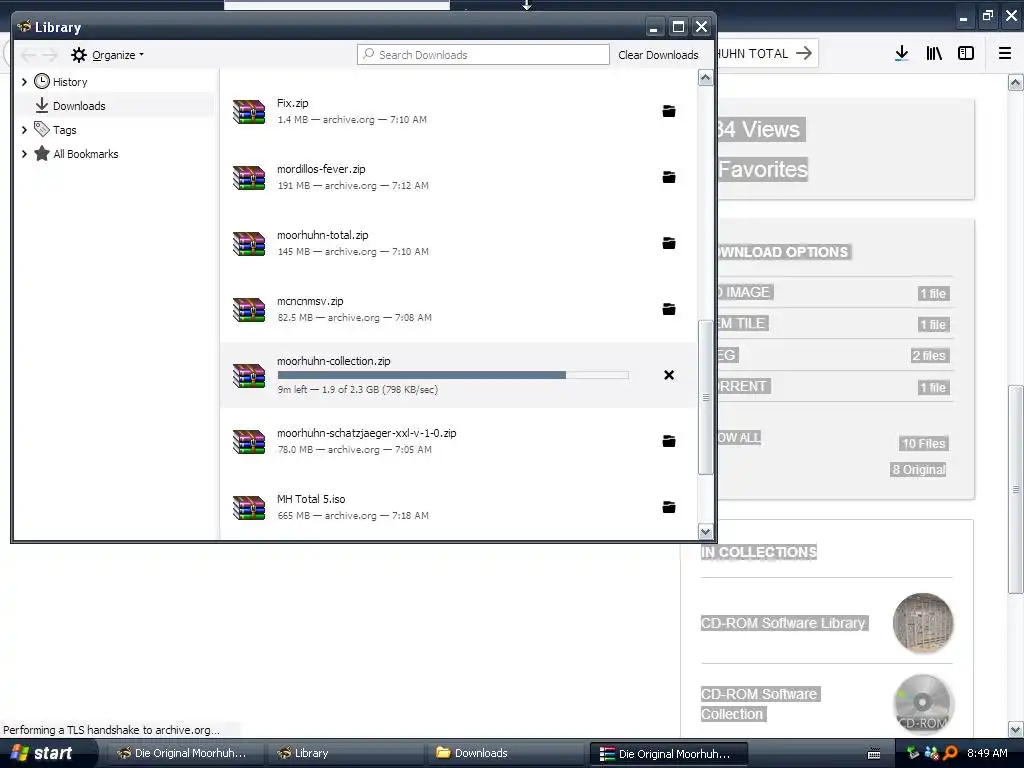Click 10 Files link on archive page

click(923, 443)
